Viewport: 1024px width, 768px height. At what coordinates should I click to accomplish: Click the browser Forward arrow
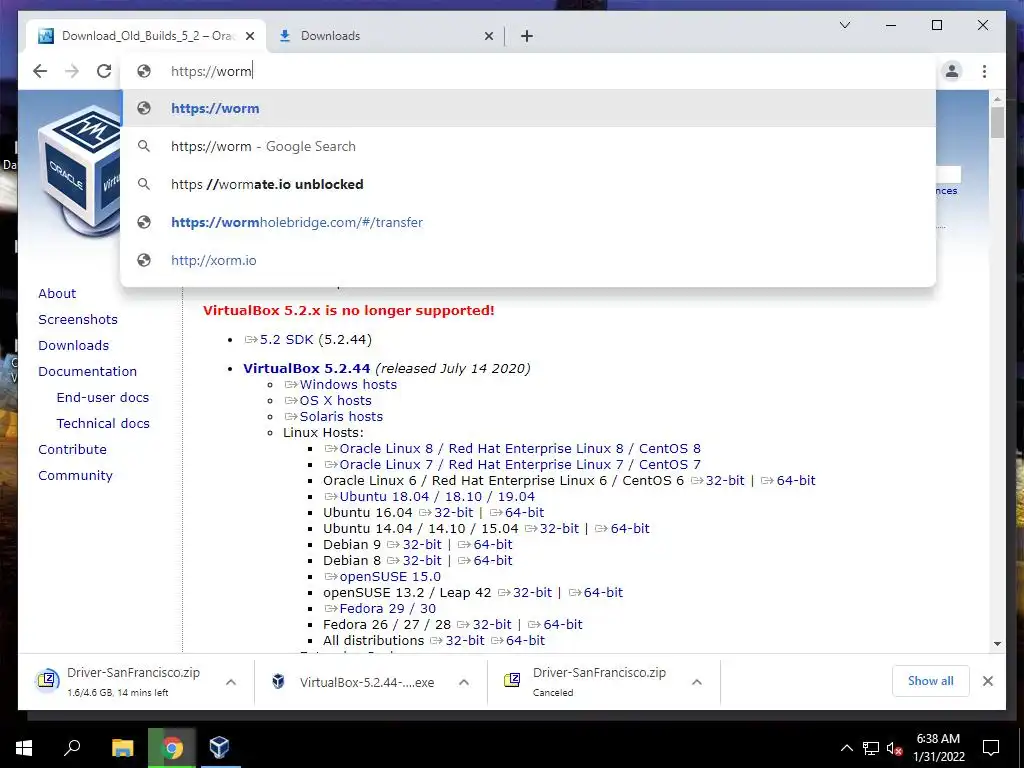click(x=72, y=71)
